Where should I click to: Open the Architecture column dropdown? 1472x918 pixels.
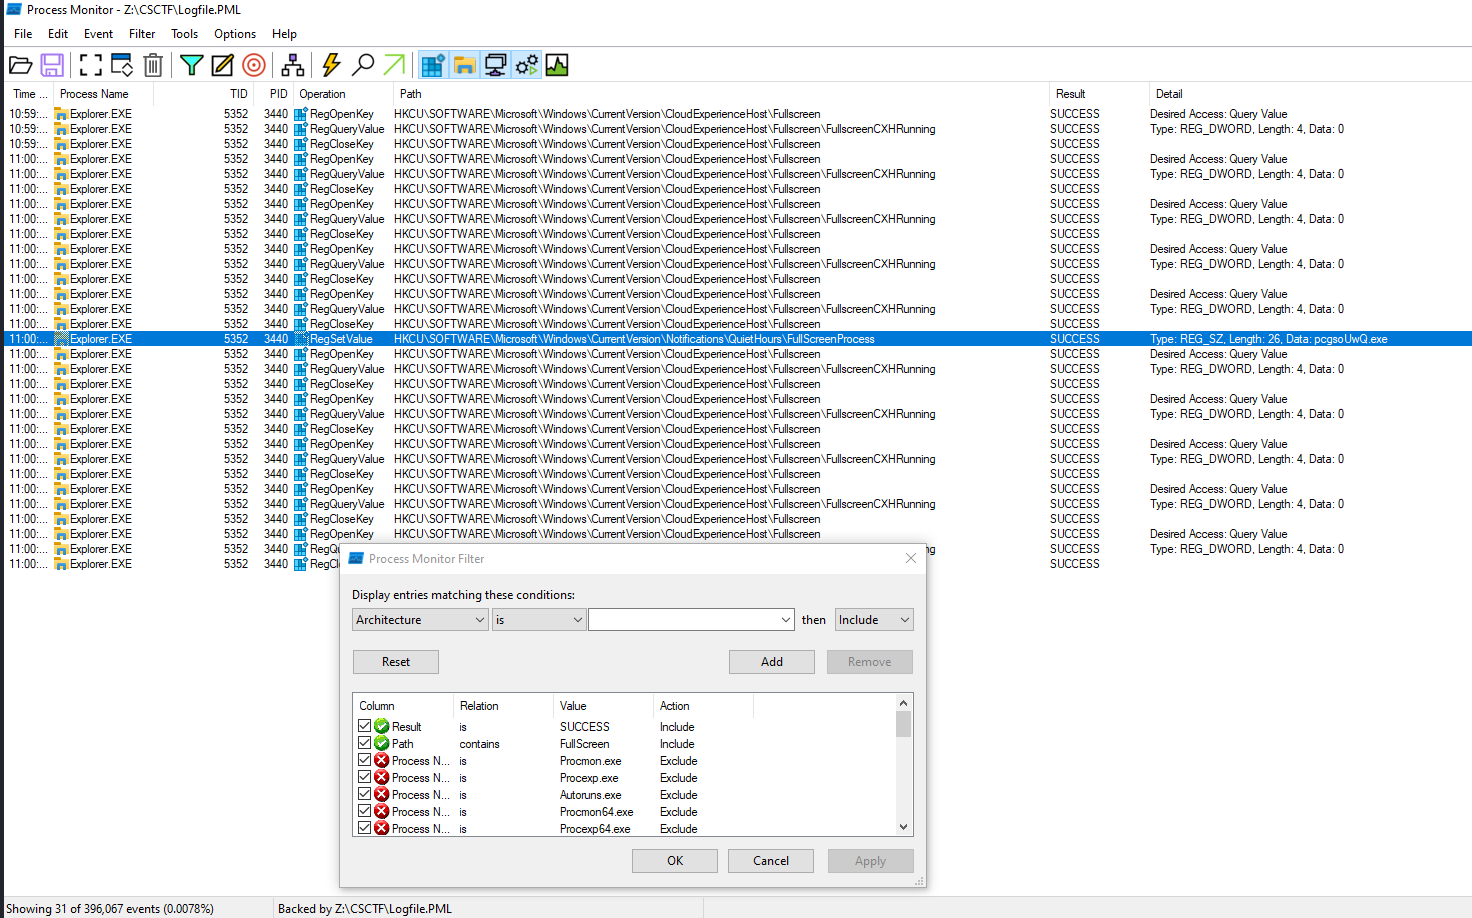420,620
